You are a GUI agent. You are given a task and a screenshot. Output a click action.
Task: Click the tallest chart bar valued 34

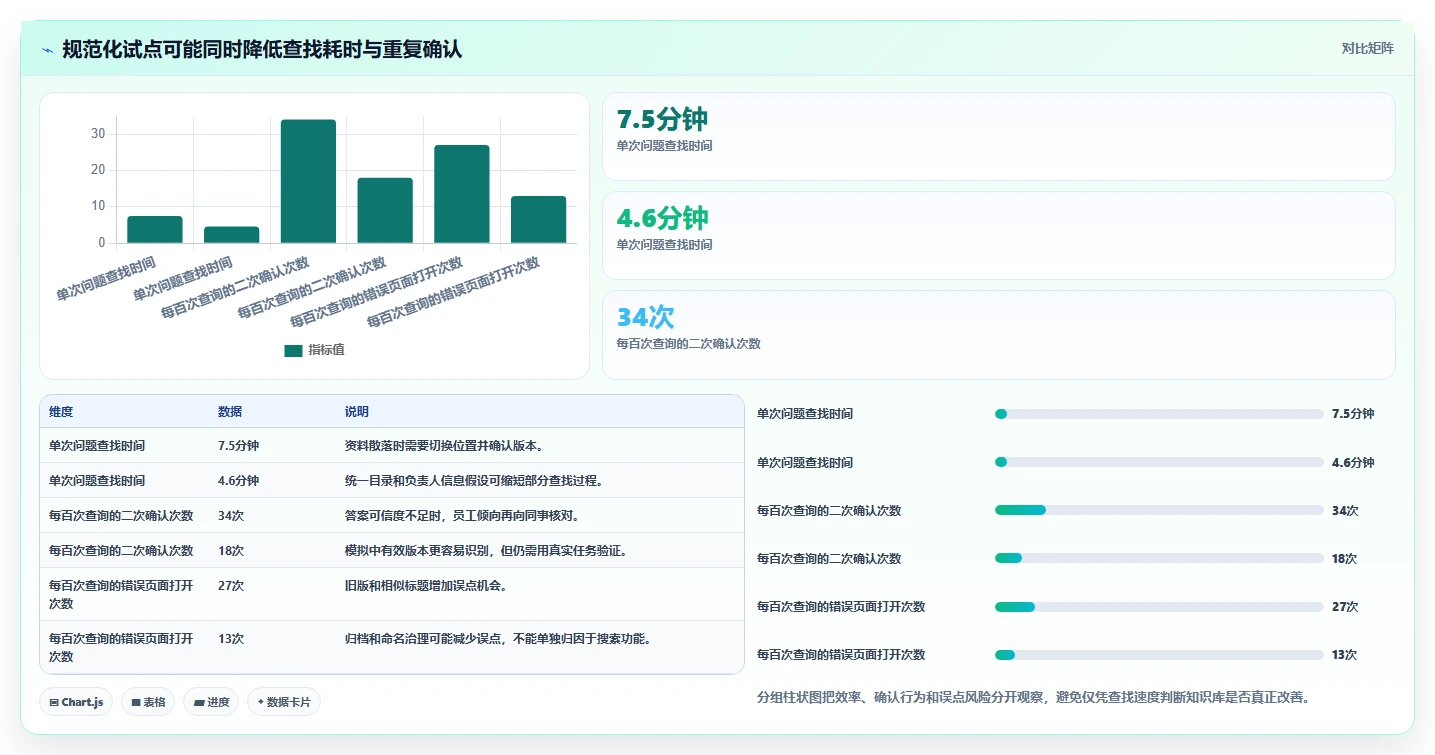tap(308, 181)
